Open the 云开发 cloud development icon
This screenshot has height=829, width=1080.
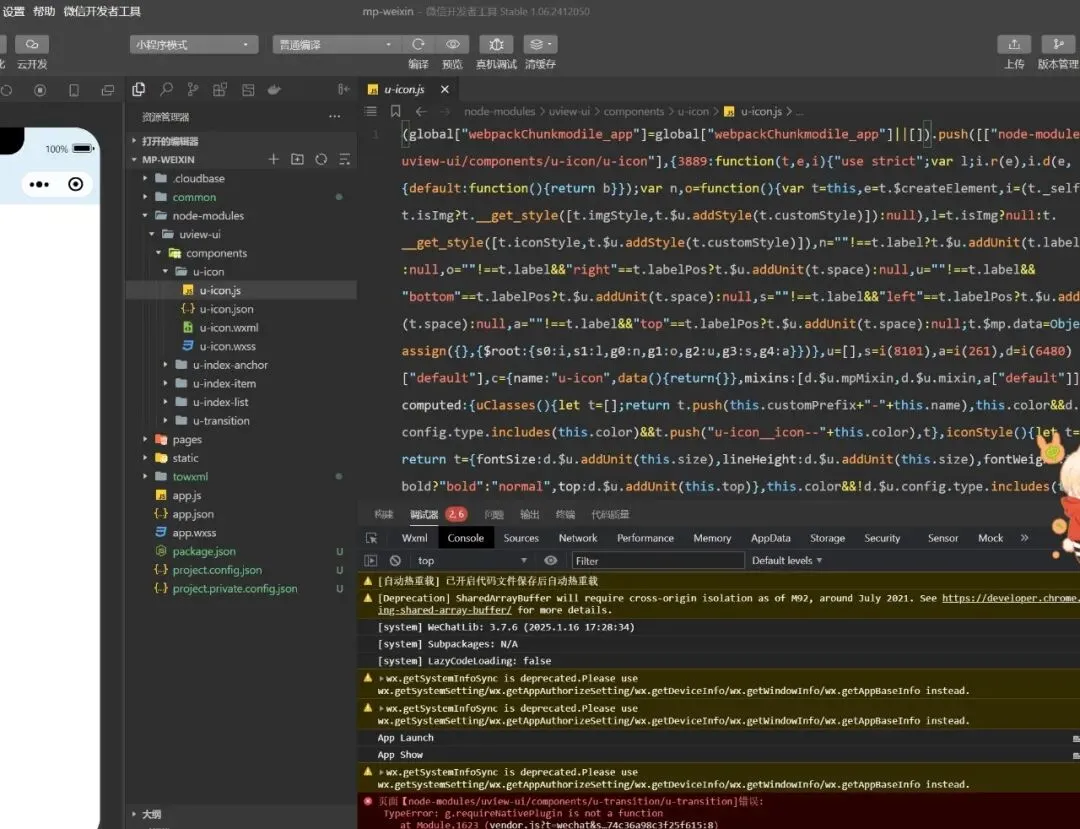pos(32,44)
